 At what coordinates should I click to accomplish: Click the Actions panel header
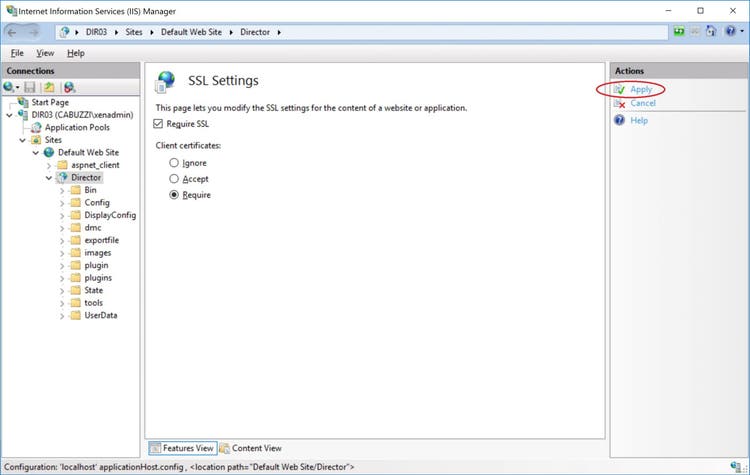coord(679,71)
